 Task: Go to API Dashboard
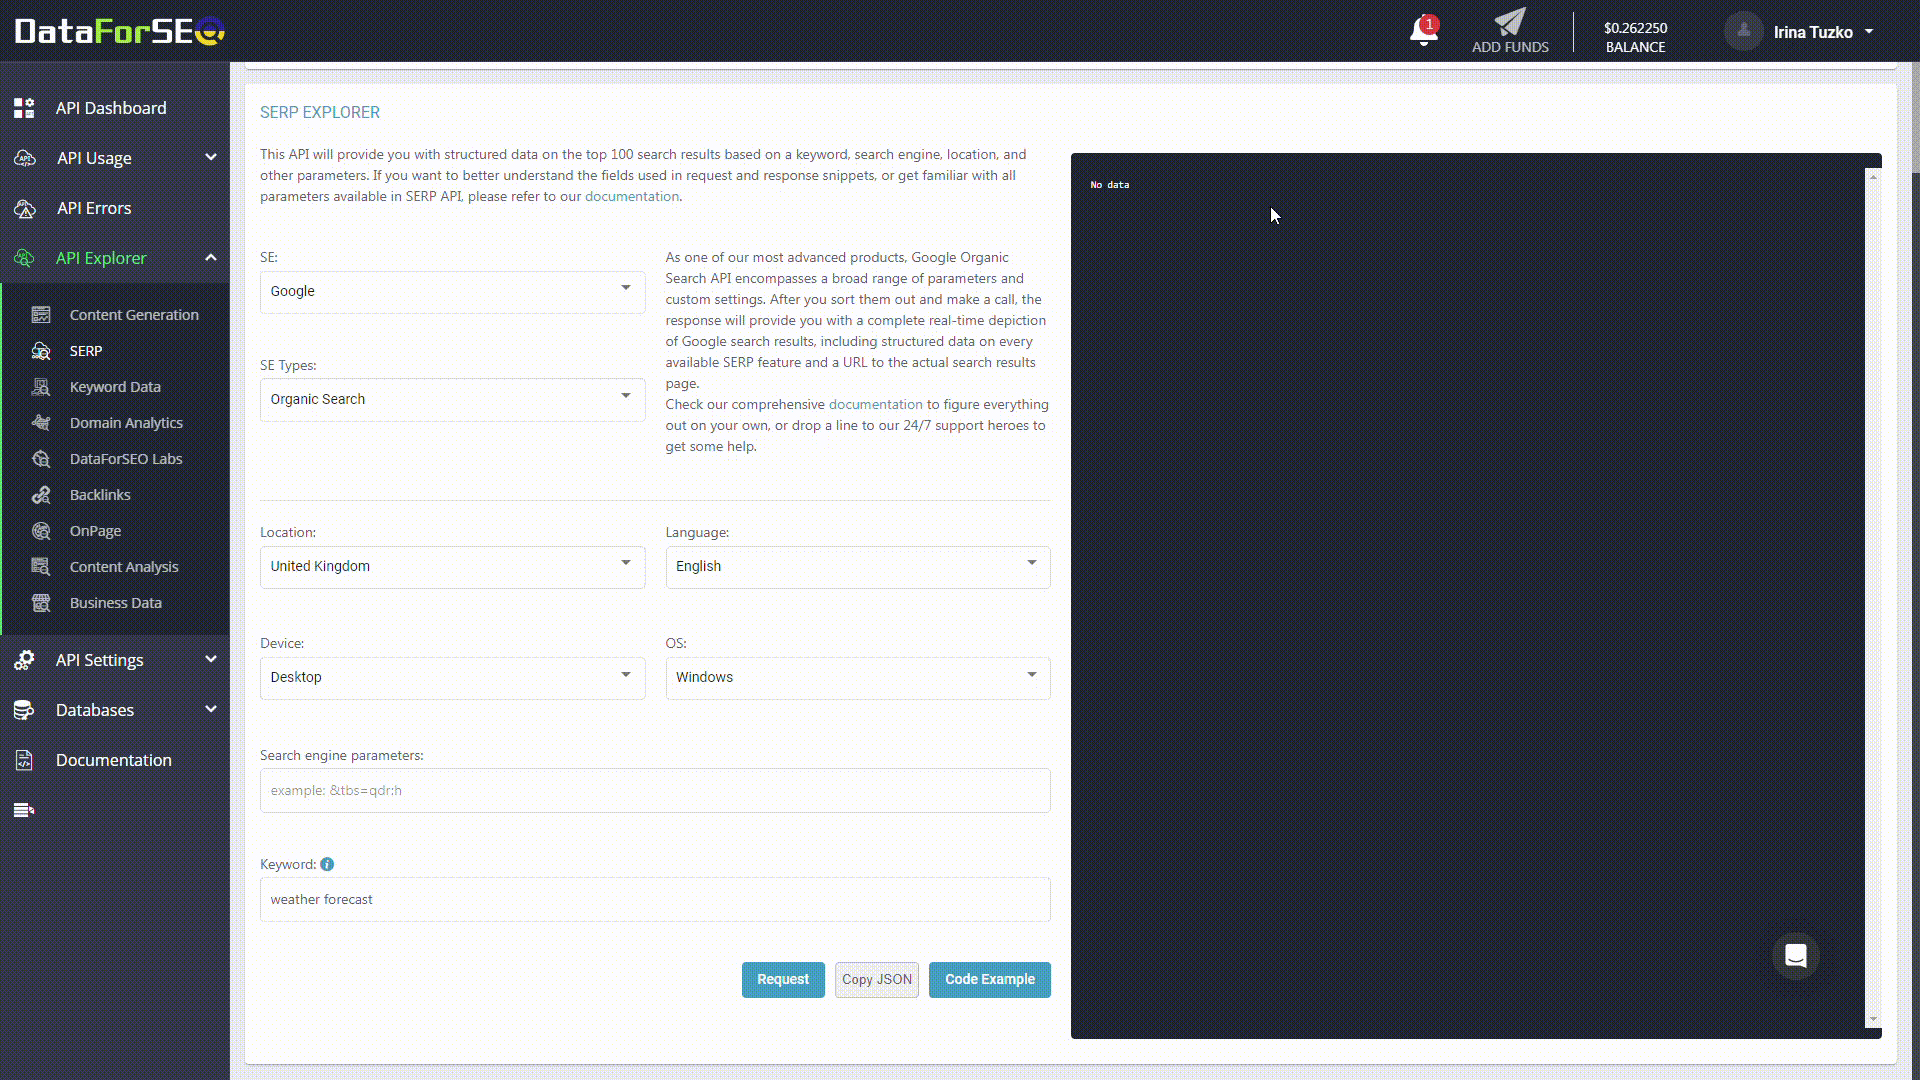coord(111,108)
